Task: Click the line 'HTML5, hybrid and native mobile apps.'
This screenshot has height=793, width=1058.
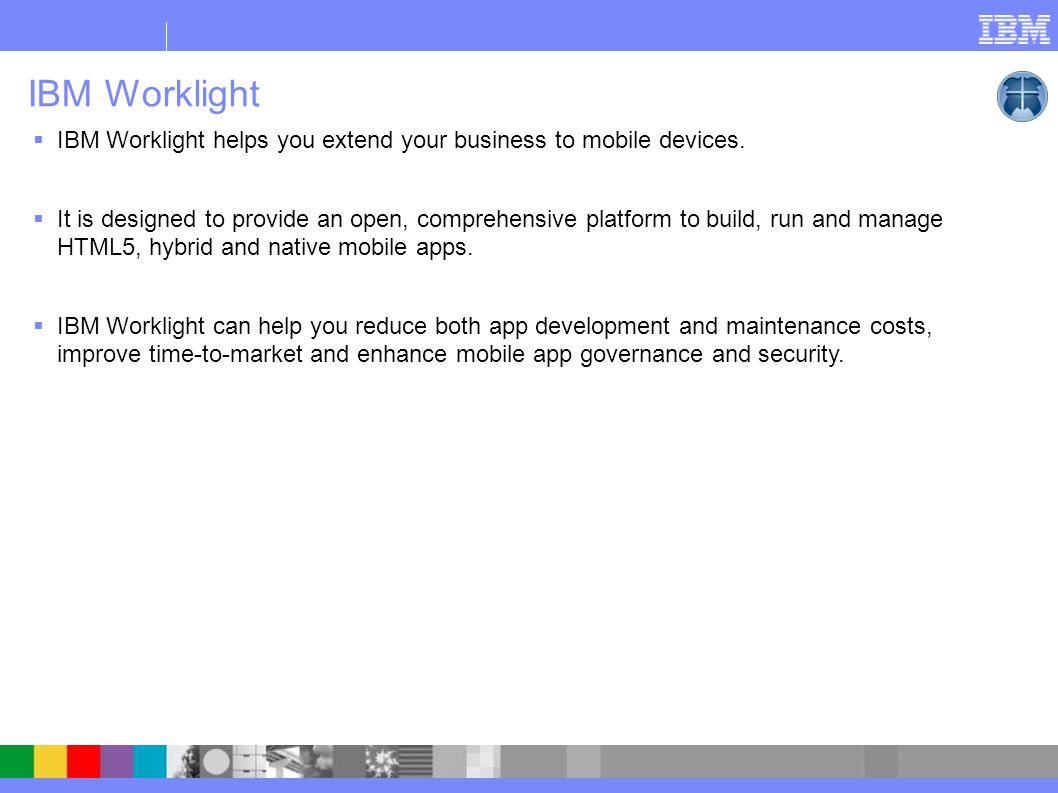Action: point(264,247)
